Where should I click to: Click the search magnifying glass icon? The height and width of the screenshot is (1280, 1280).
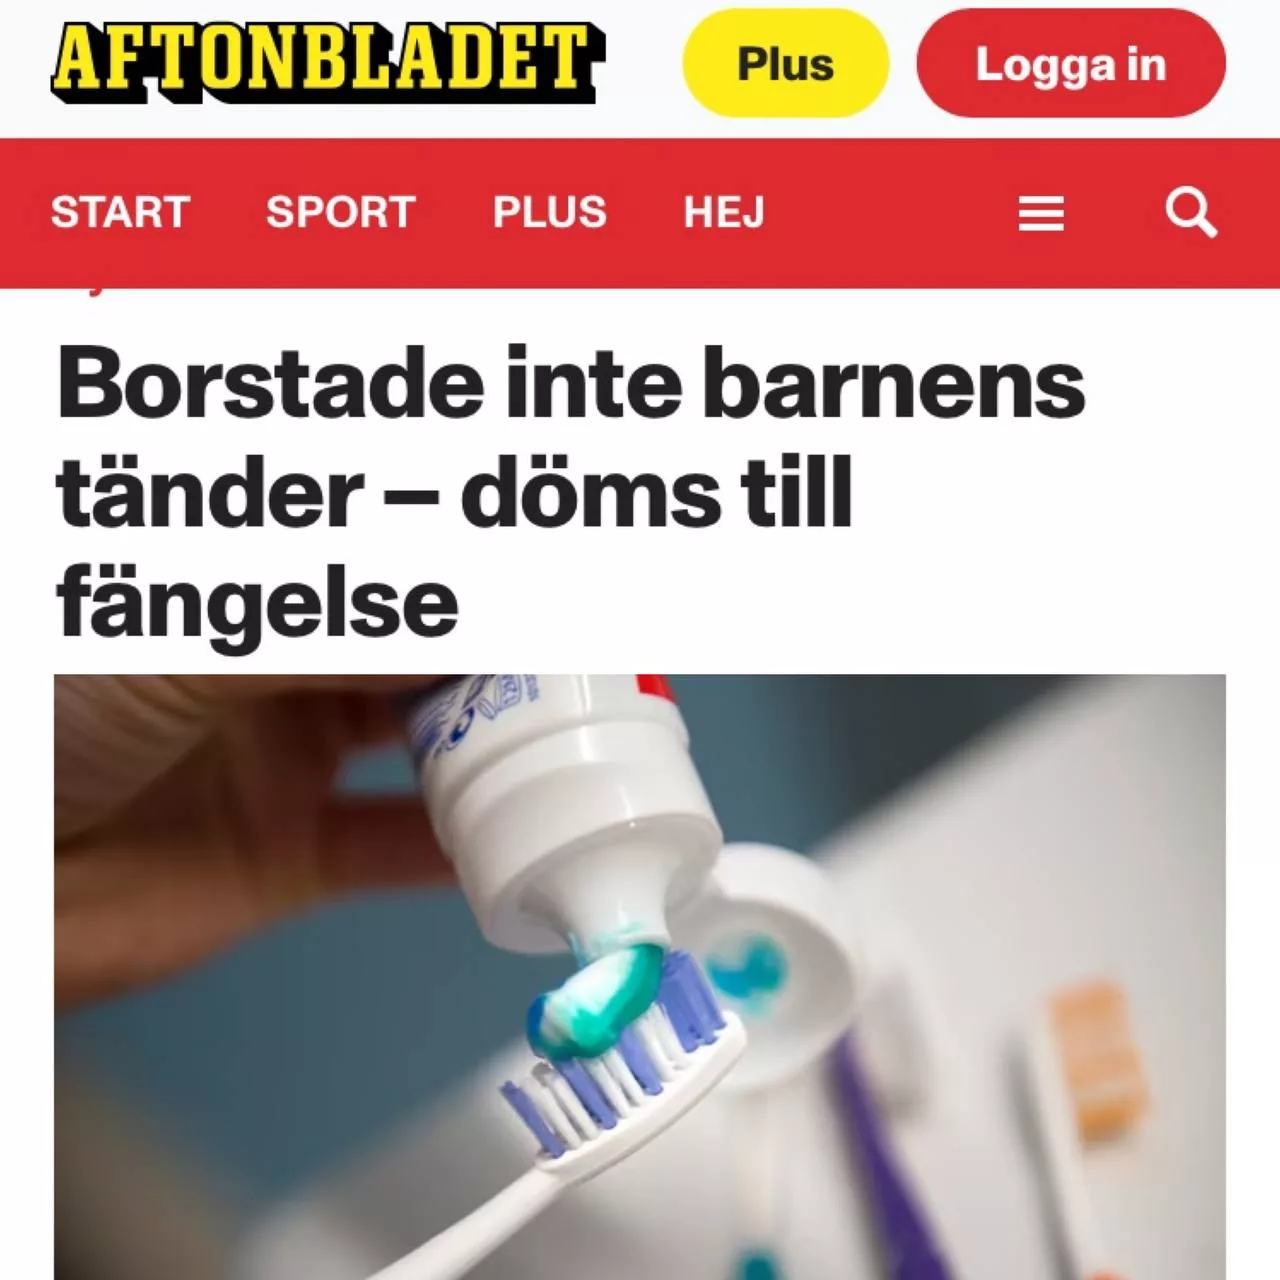click(1191, 212)
